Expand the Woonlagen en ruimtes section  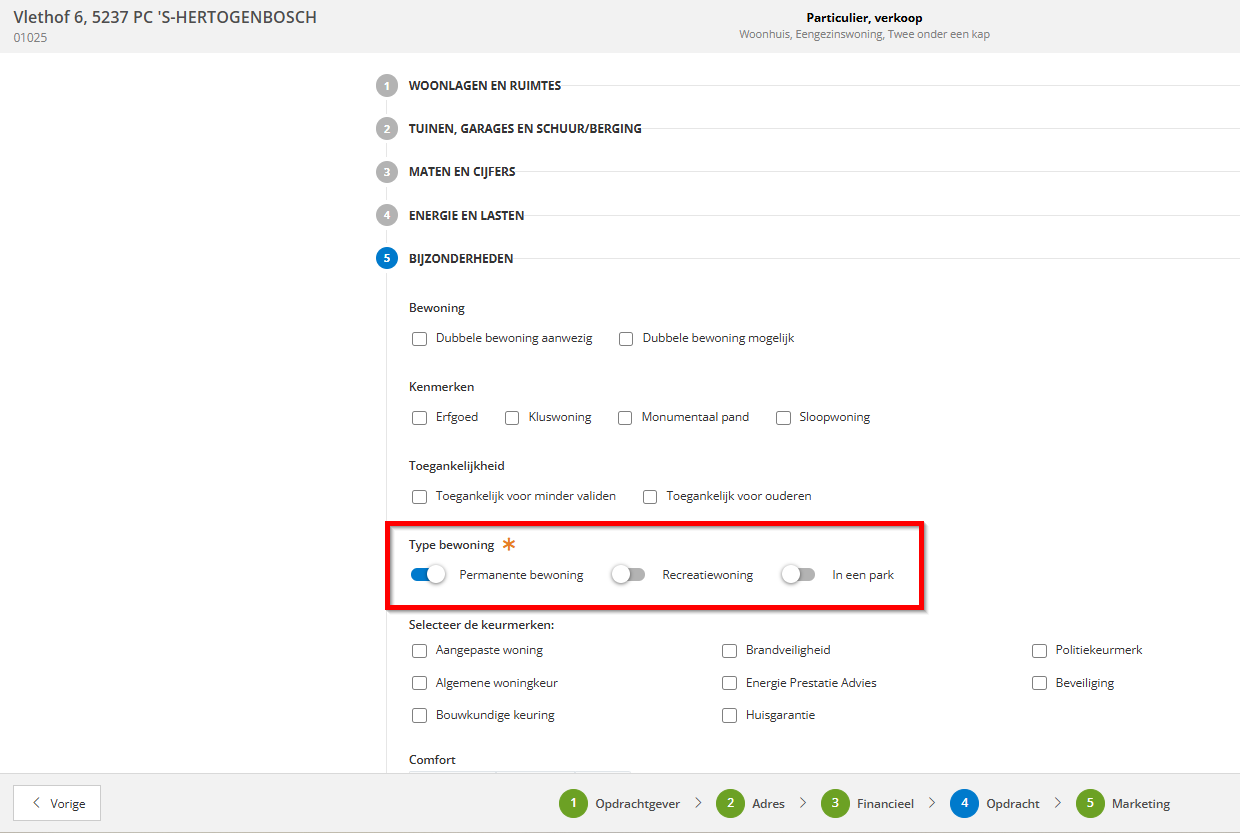[485, 86]
